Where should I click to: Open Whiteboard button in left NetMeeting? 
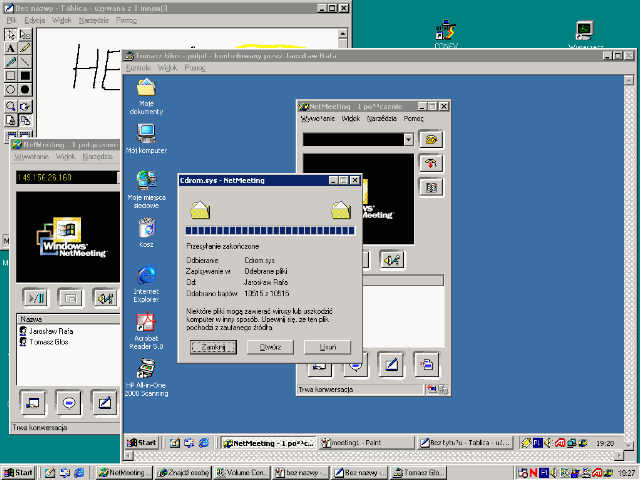click(104, 403)
